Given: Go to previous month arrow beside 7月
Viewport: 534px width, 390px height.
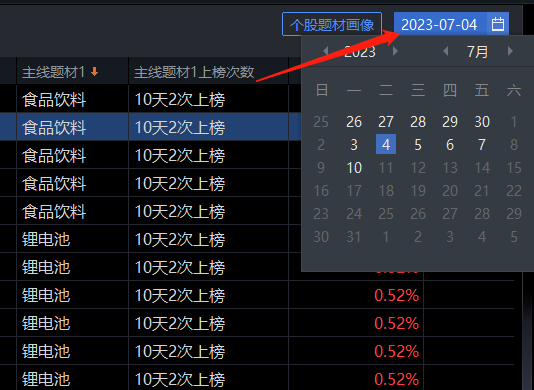Looking at the screenshot, I should (445, 51).
